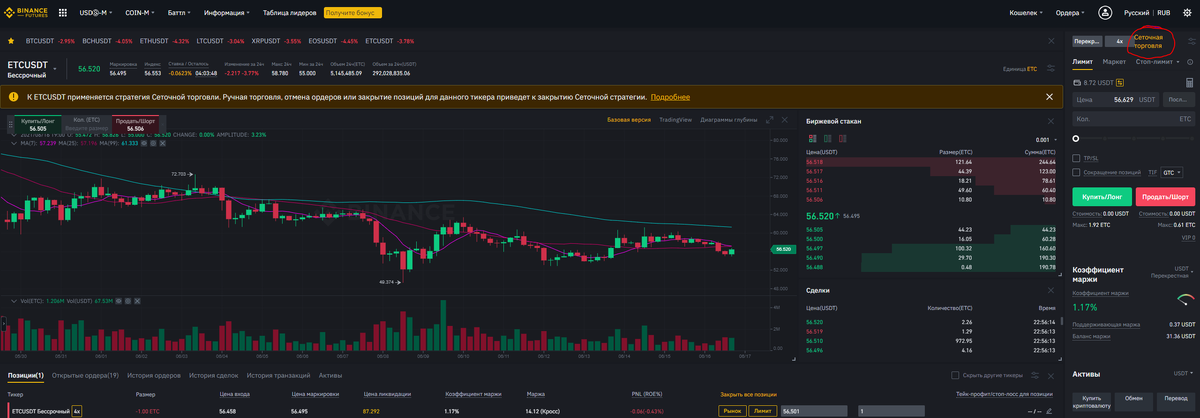This screenshot has height=418, width=1200.
Task: Close the positions panel with X
Action: pos(1052,375)
